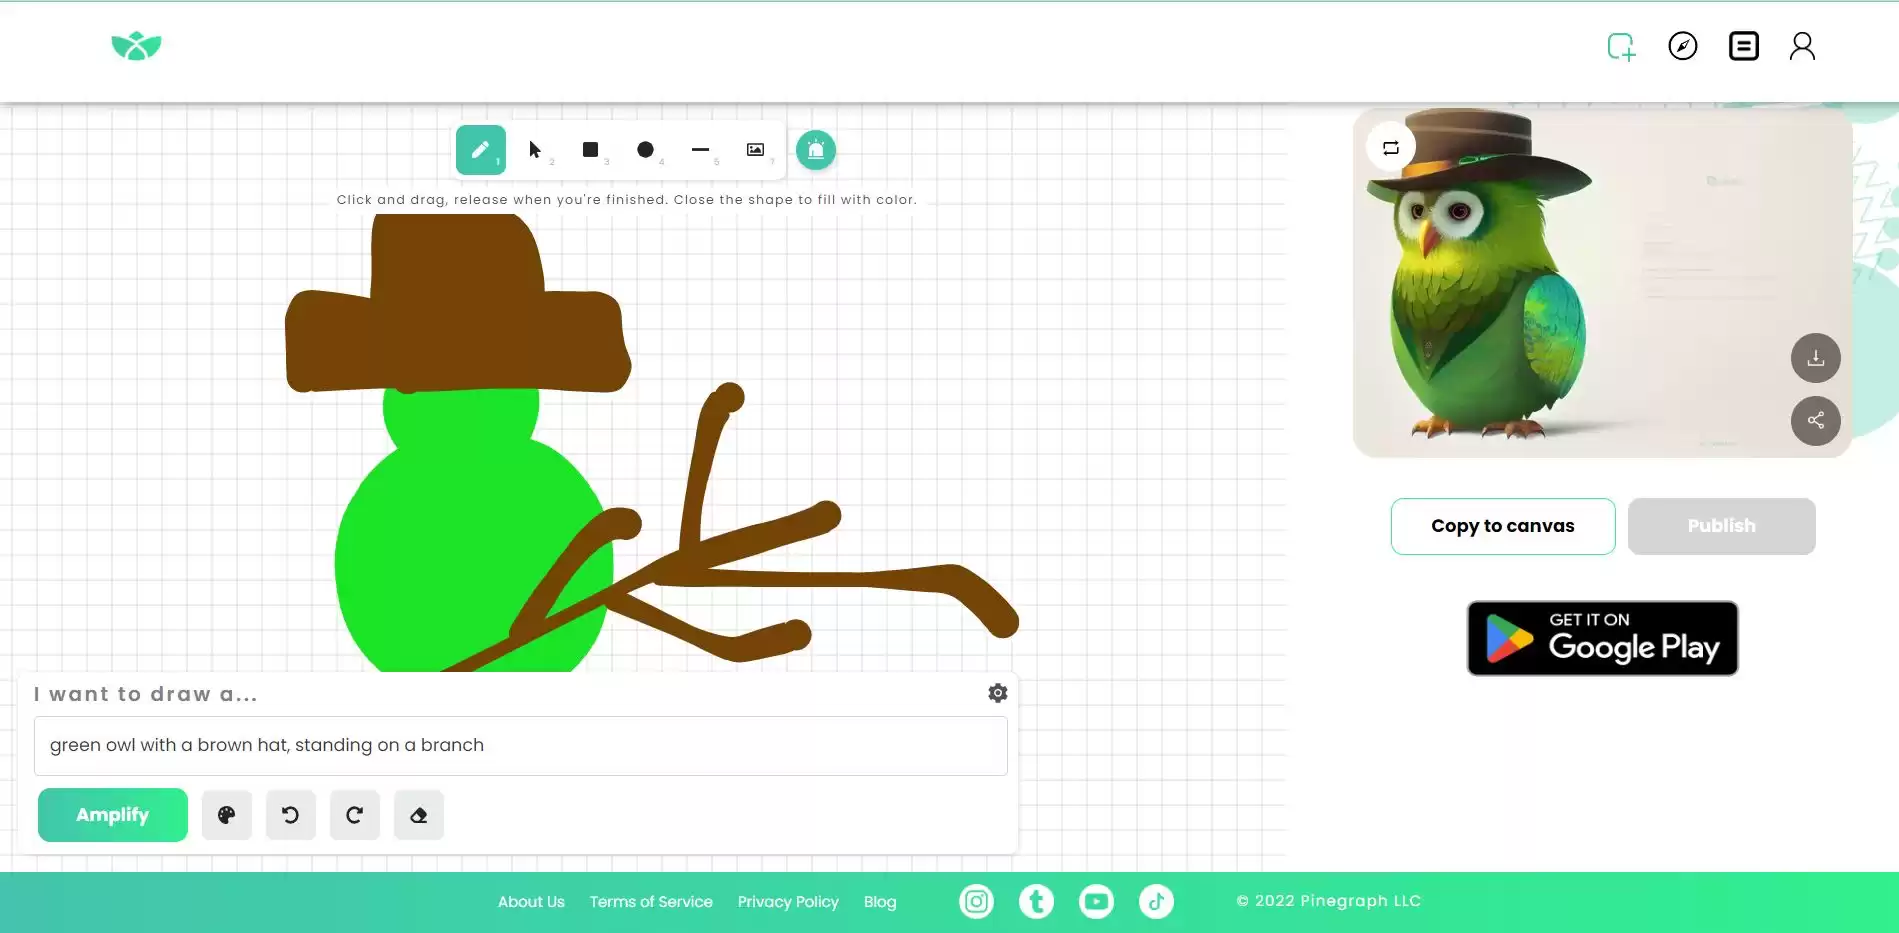Open the color palette picker
This screenshot has height=933, width=1899.
(226, 814)
